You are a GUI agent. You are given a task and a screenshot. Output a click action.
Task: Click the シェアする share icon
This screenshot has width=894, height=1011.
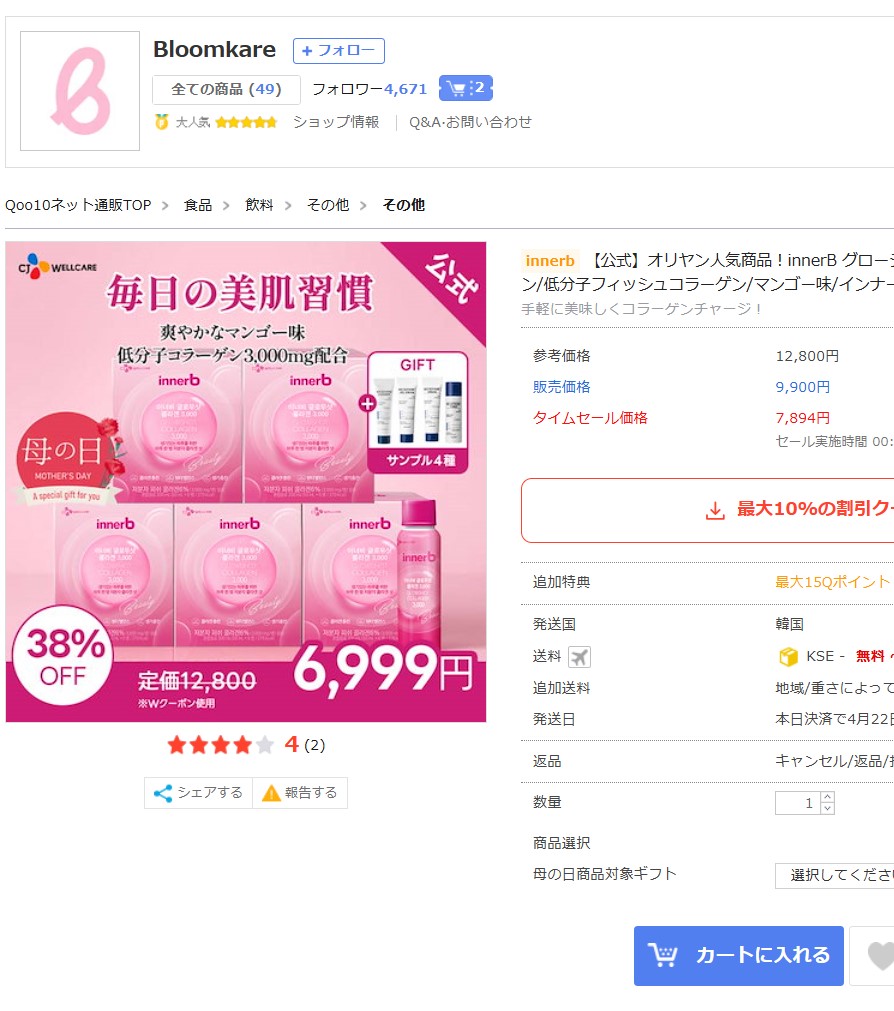[x=161, y=793]
